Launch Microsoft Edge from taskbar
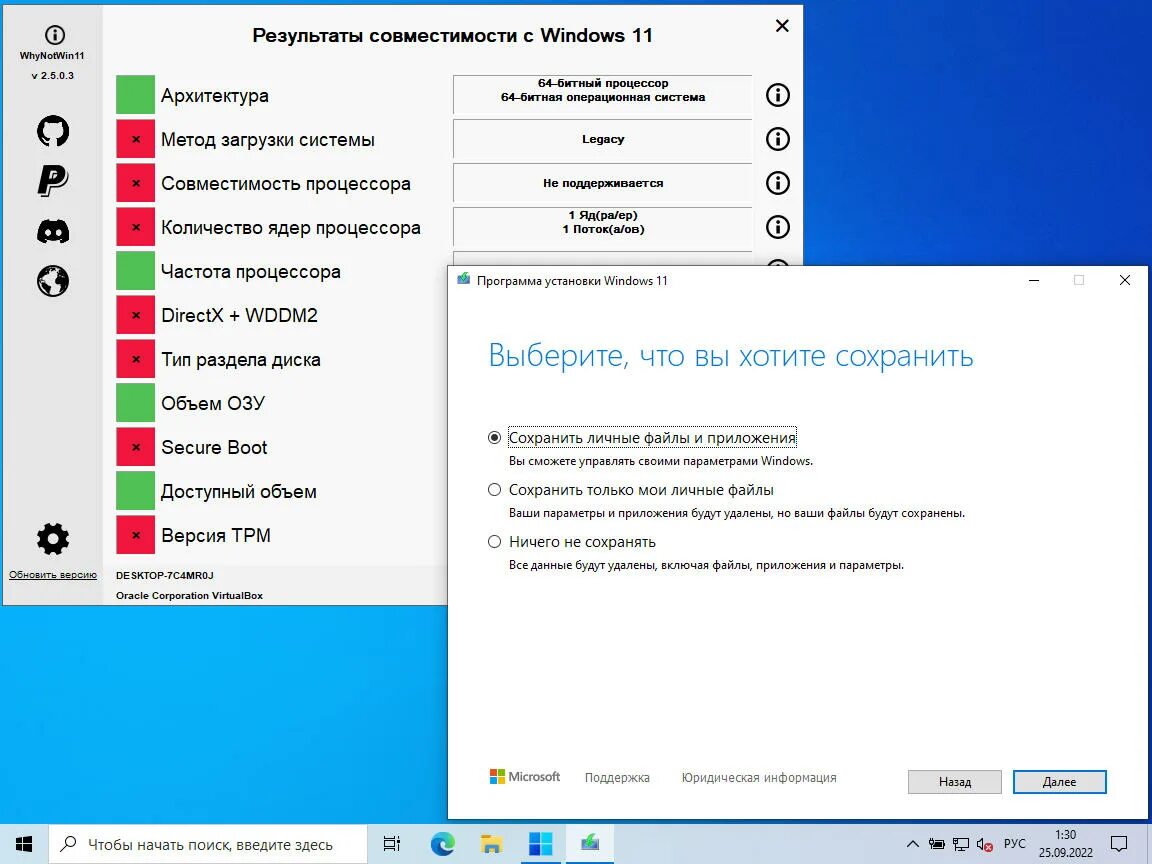This screenshot has width=1152, height=864. (x=442, y=844)
